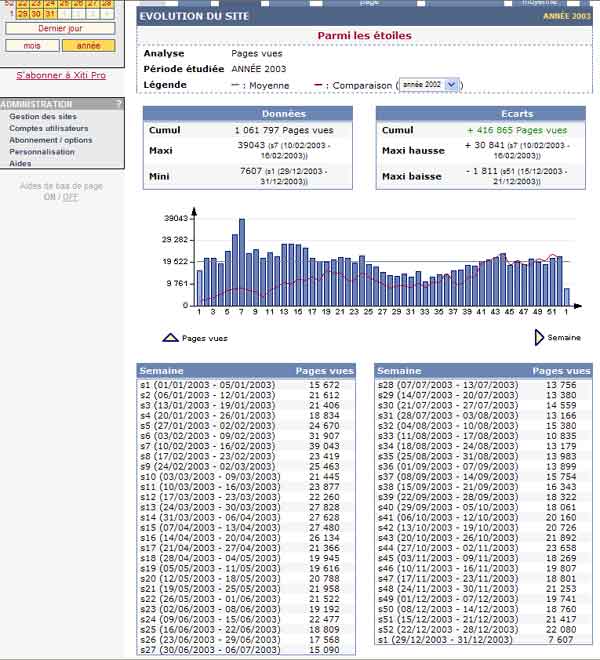Select the année period button
Viewport: 600px width, 660px height.
coord(88,45)
